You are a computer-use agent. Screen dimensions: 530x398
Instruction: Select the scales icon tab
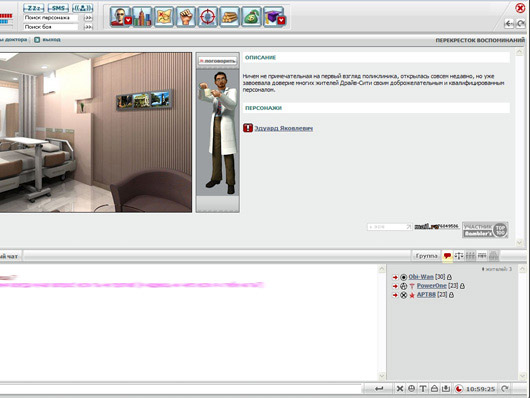tap(459, 256)
